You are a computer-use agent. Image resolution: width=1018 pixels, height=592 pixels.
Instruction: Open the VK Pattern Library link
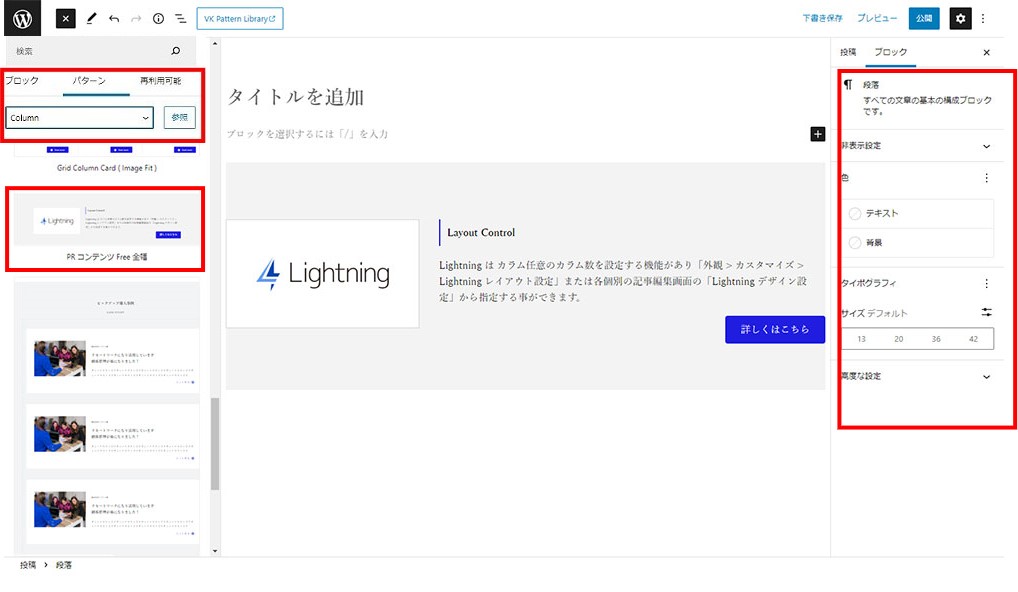tap(240, 18)
